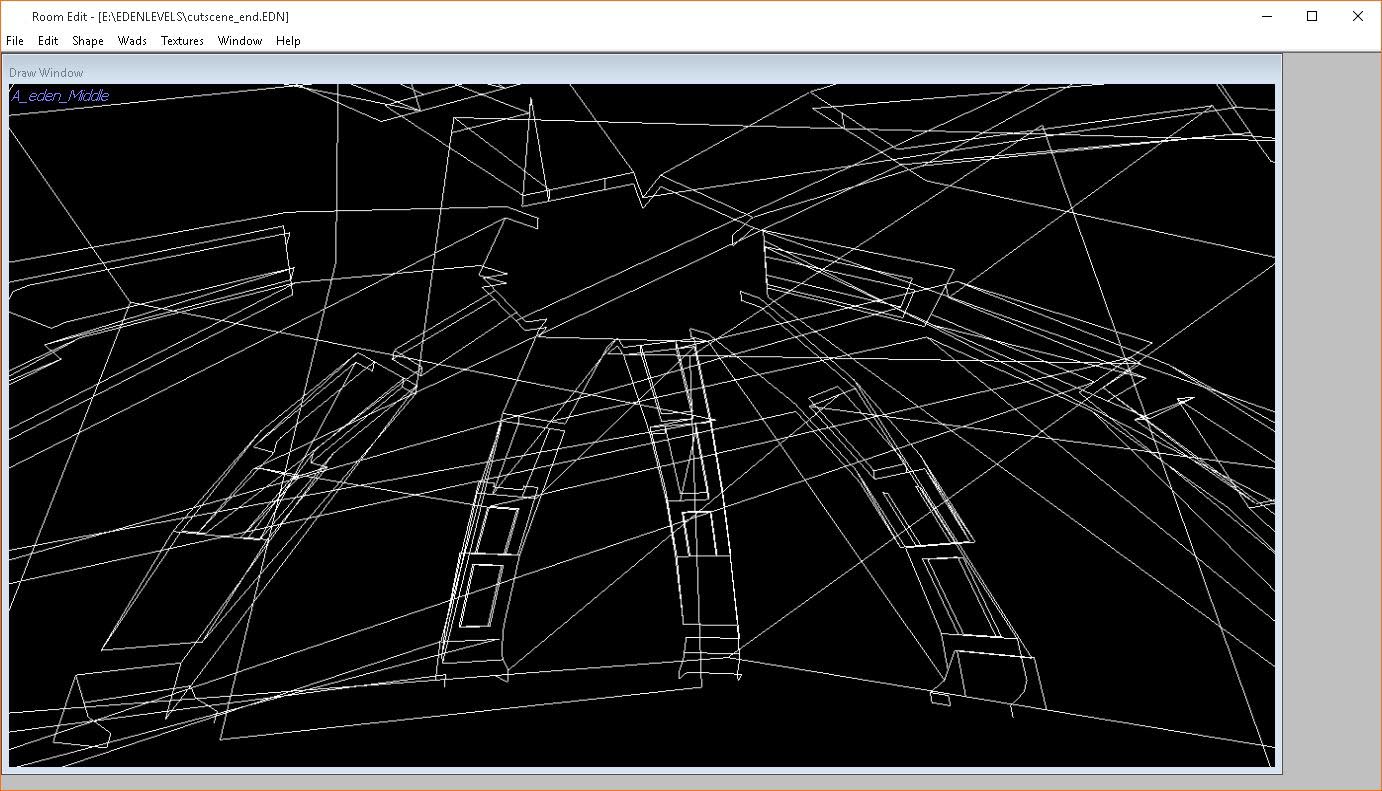The height and width of the screenshot is (791, 1382).
Task: Open the Shape menu
Action: coord(88,41)
